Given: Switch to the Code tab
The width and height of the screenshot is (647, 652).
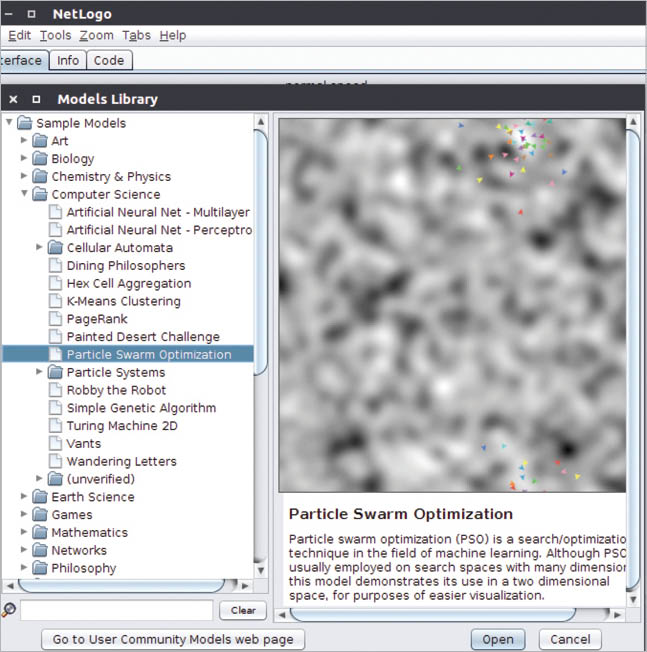Looking at the screenshot, I should click(108, 60).
